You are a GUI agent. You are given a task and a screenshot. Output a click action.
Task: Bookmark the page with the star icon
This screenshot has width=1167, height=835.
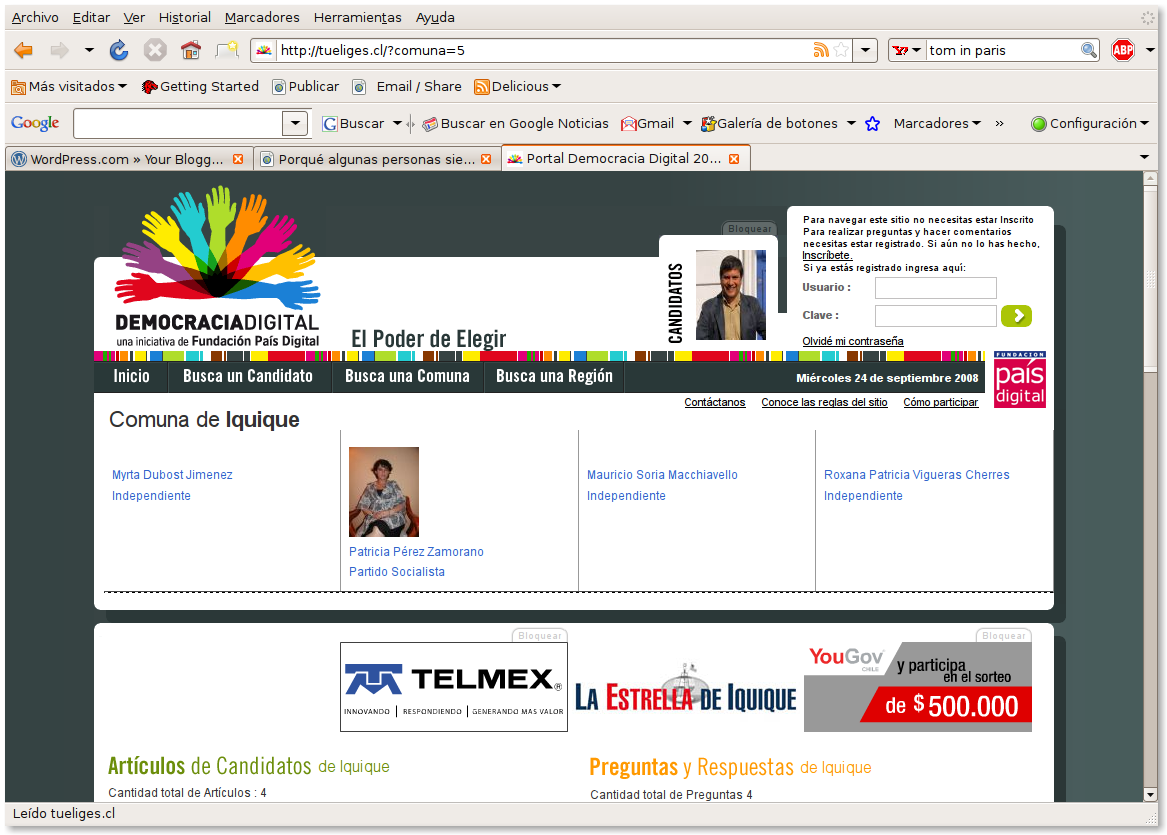[842, 50]
